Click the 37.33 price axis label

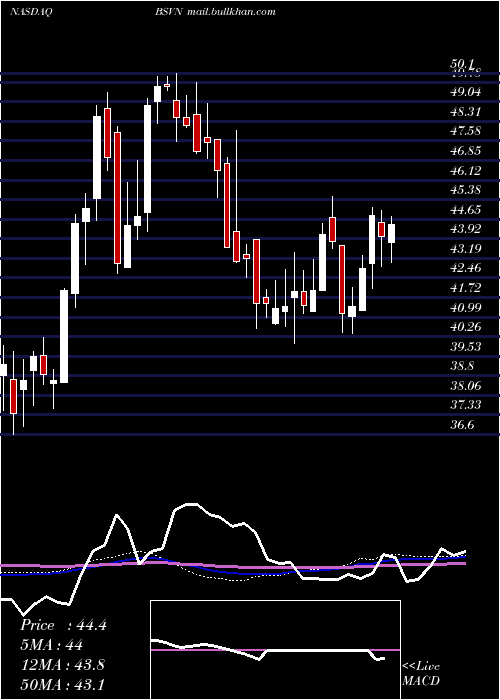point(466,405)
